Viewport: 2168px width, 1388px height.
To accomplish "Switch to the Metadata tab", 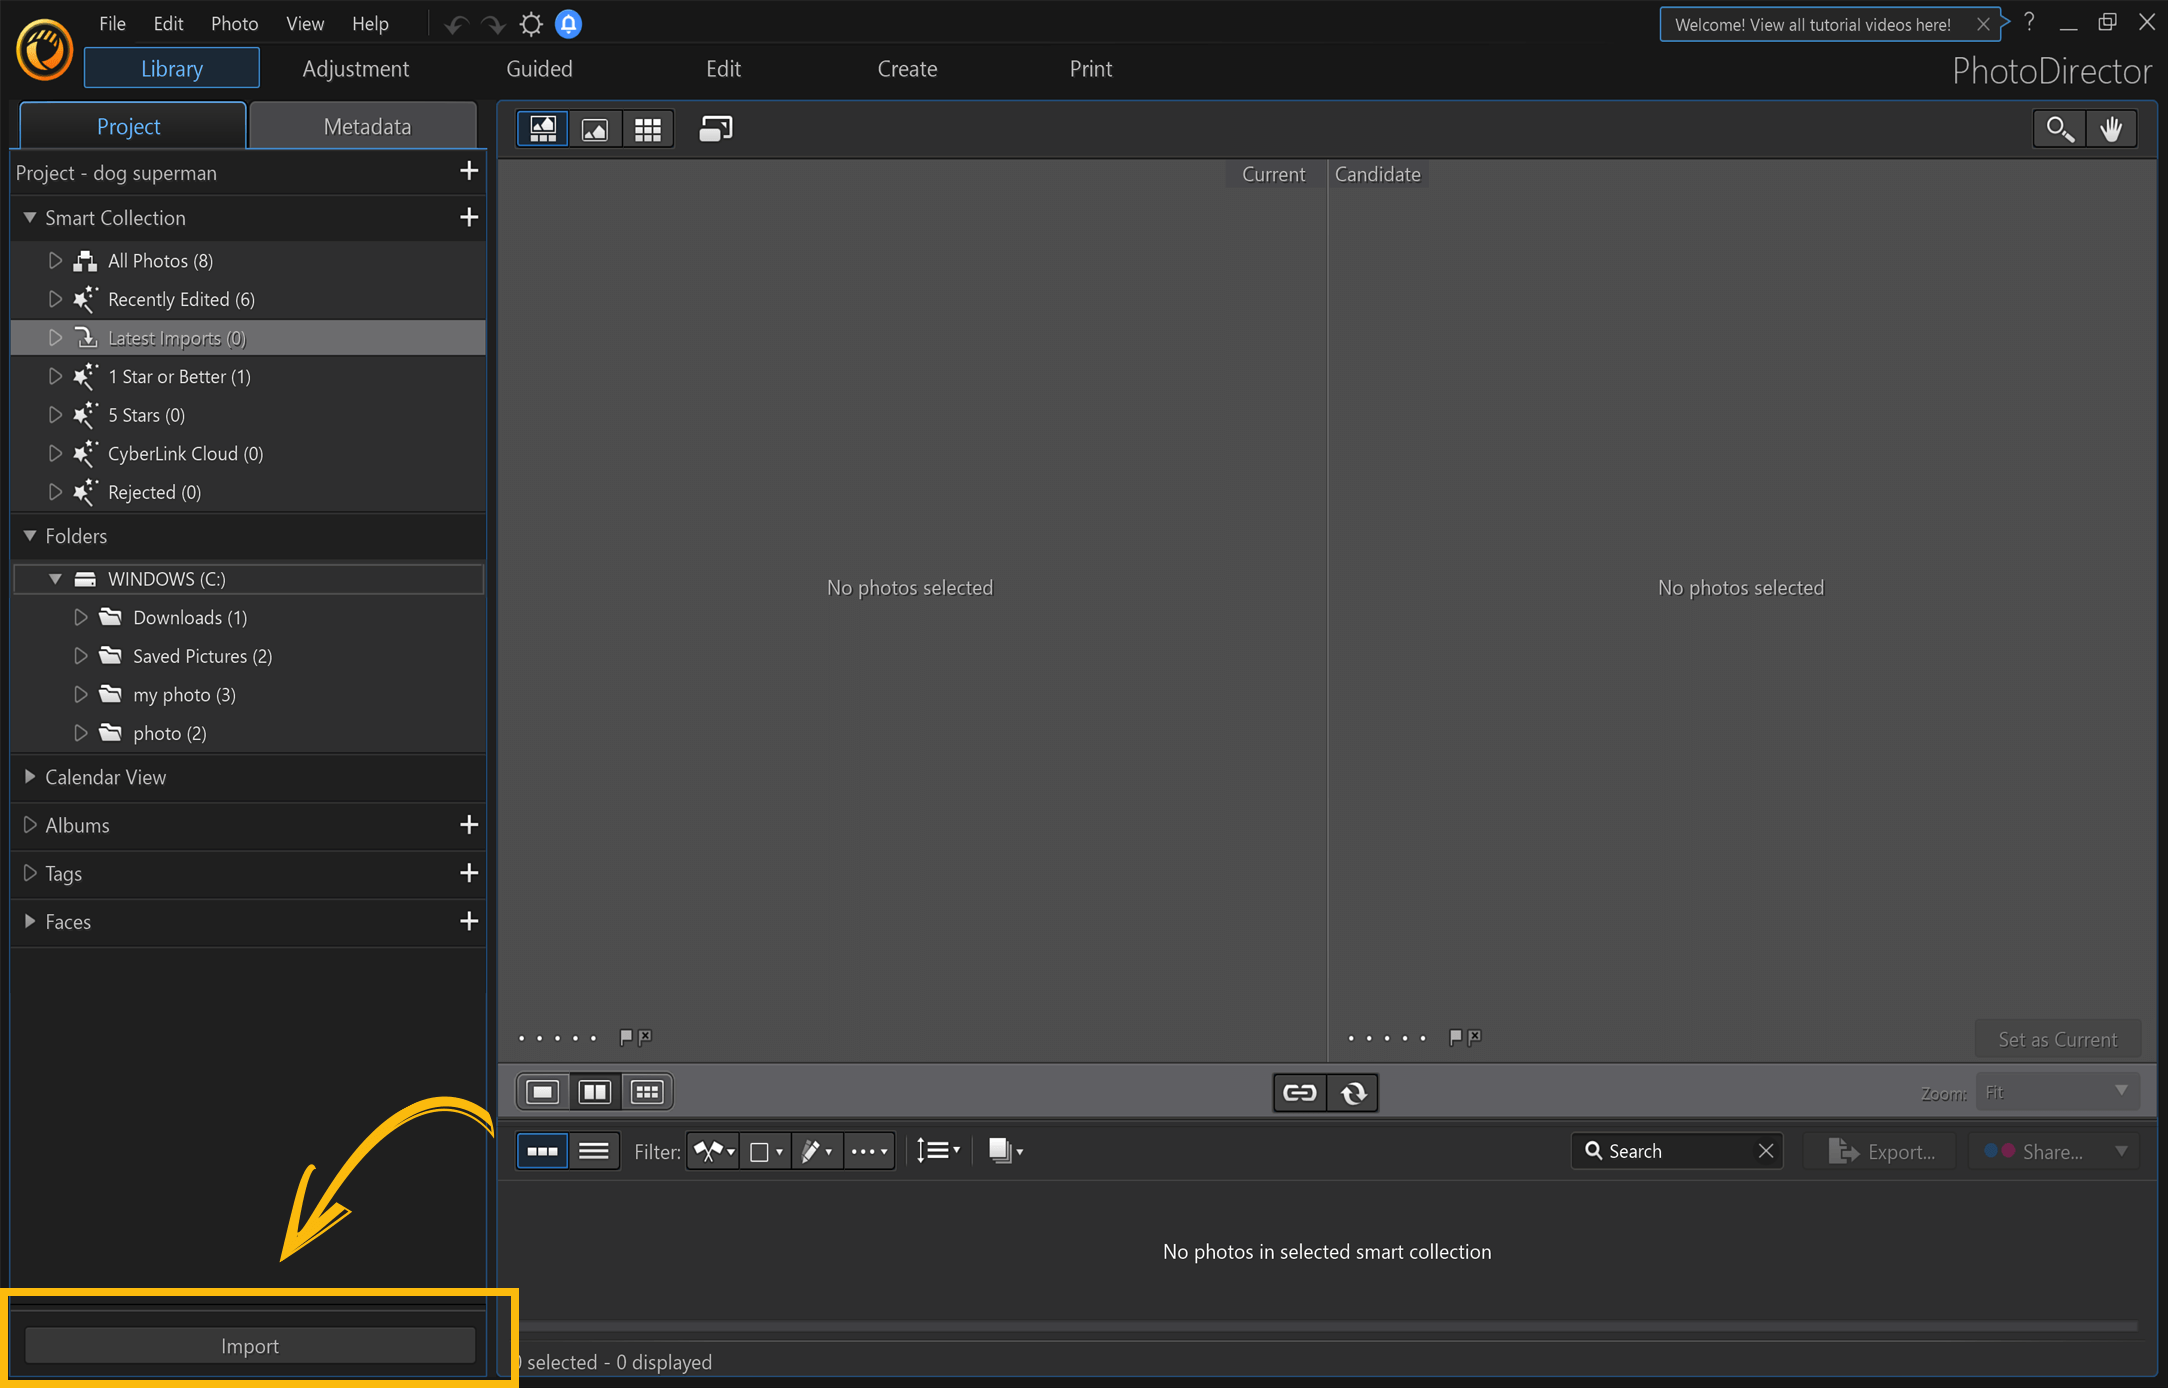I will [366, 126].
